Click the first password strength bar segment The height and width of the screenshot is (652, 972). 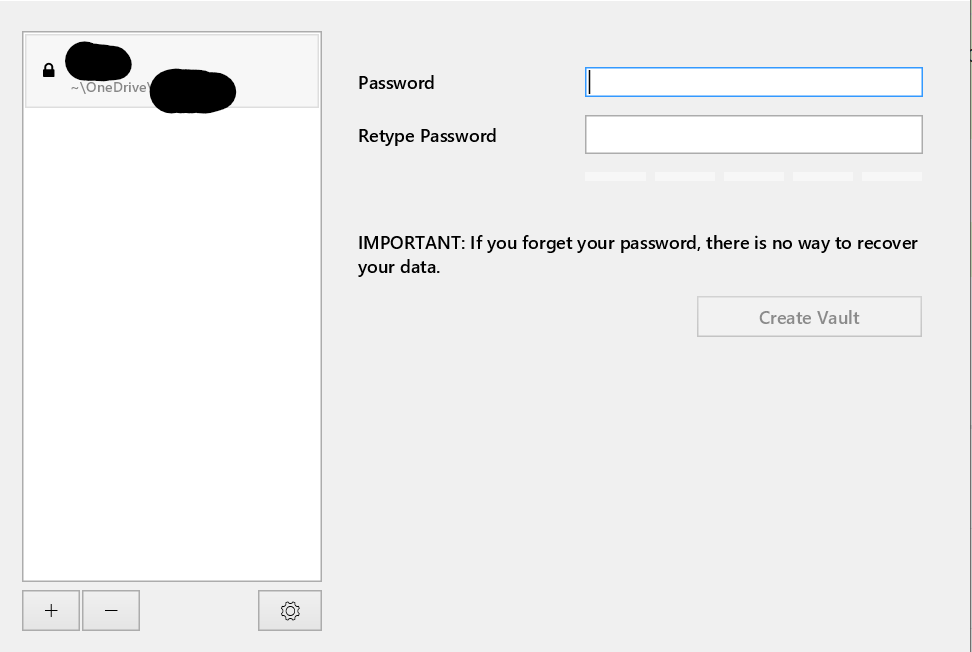pos(616,177)
